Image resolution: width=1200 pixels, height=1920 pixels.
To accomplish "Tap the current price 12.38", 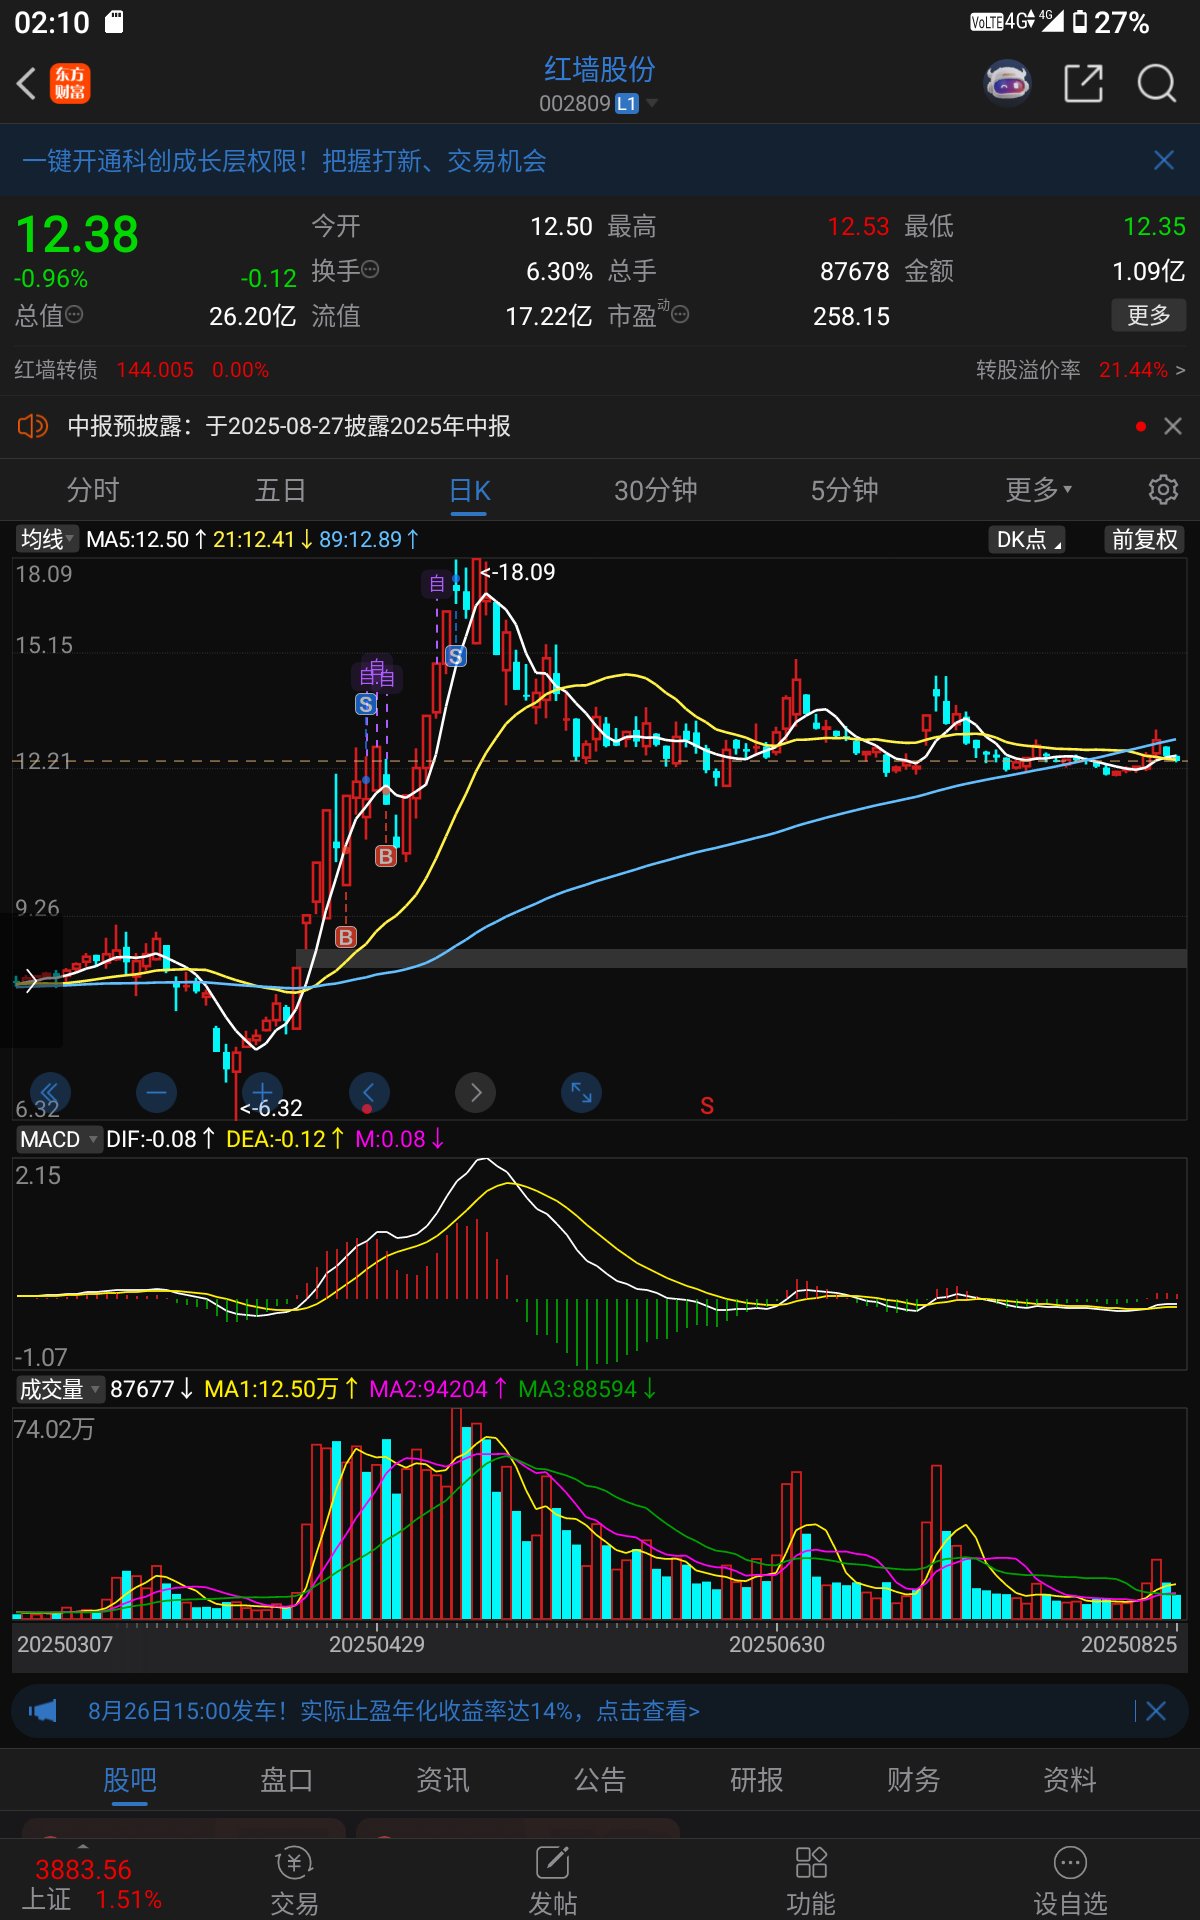I will point(77,235).
